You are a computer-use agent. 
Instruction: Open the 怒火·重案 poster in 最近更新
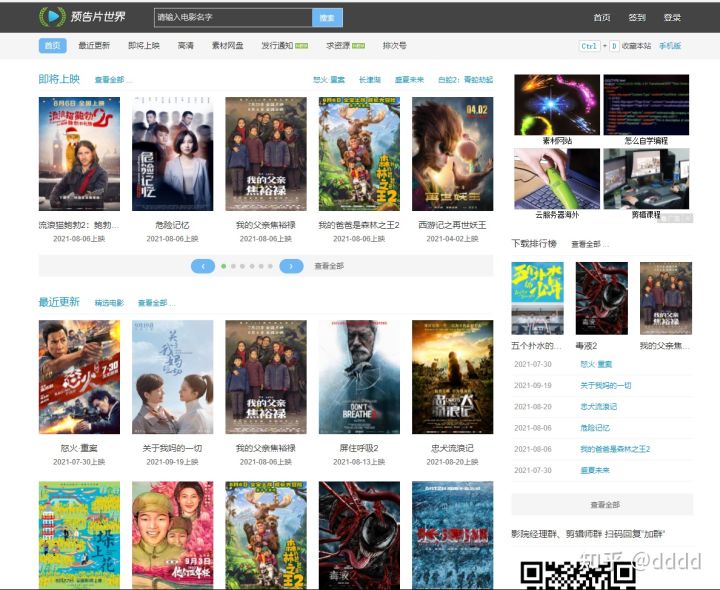[x=79, y=377]
